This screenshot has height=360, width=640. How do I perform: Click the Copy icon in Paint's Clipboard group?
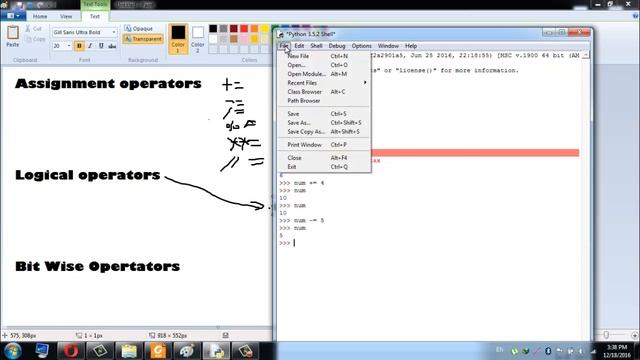[x=28, y=39]
